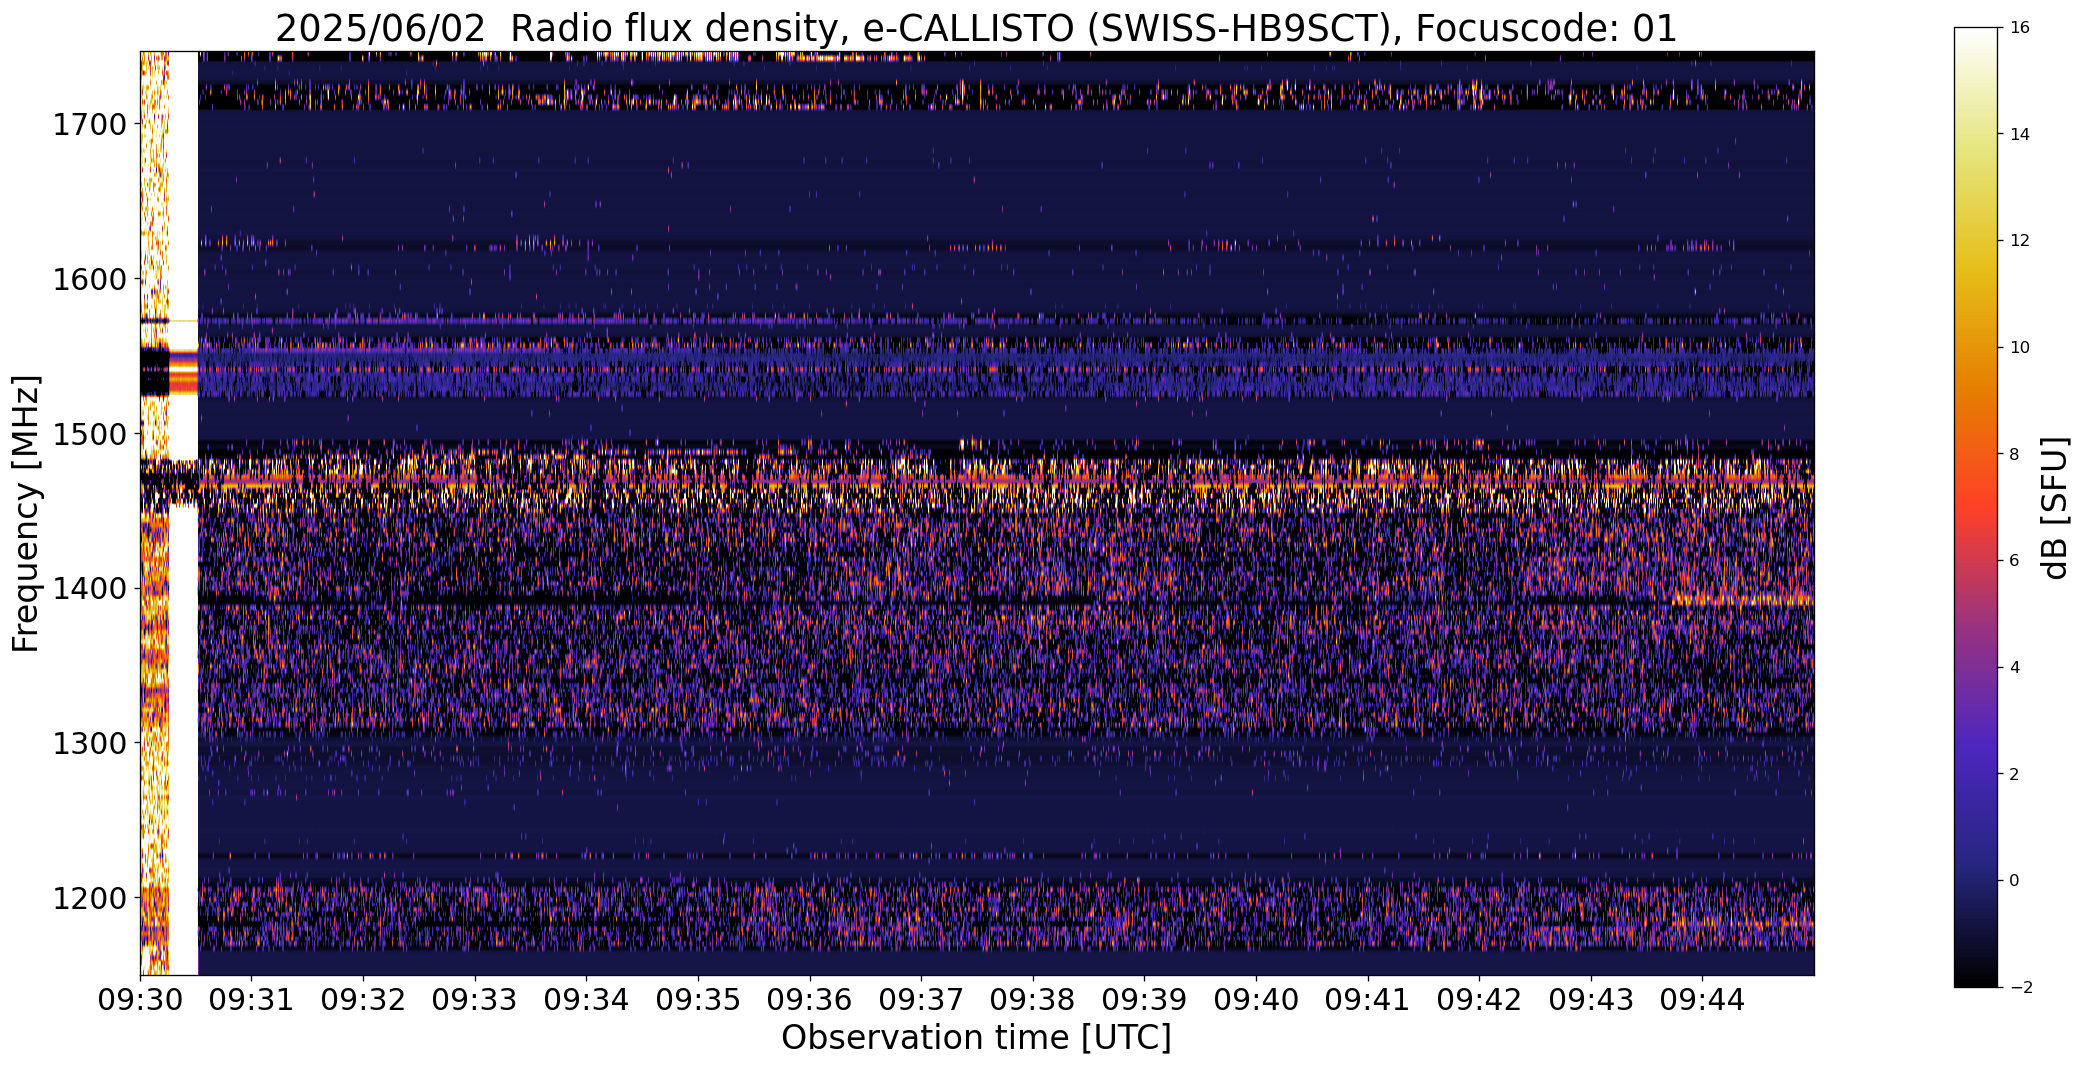Click the colorbar tick label 6
The height and width of the screenshot is (1067, 2085).
2014,561
